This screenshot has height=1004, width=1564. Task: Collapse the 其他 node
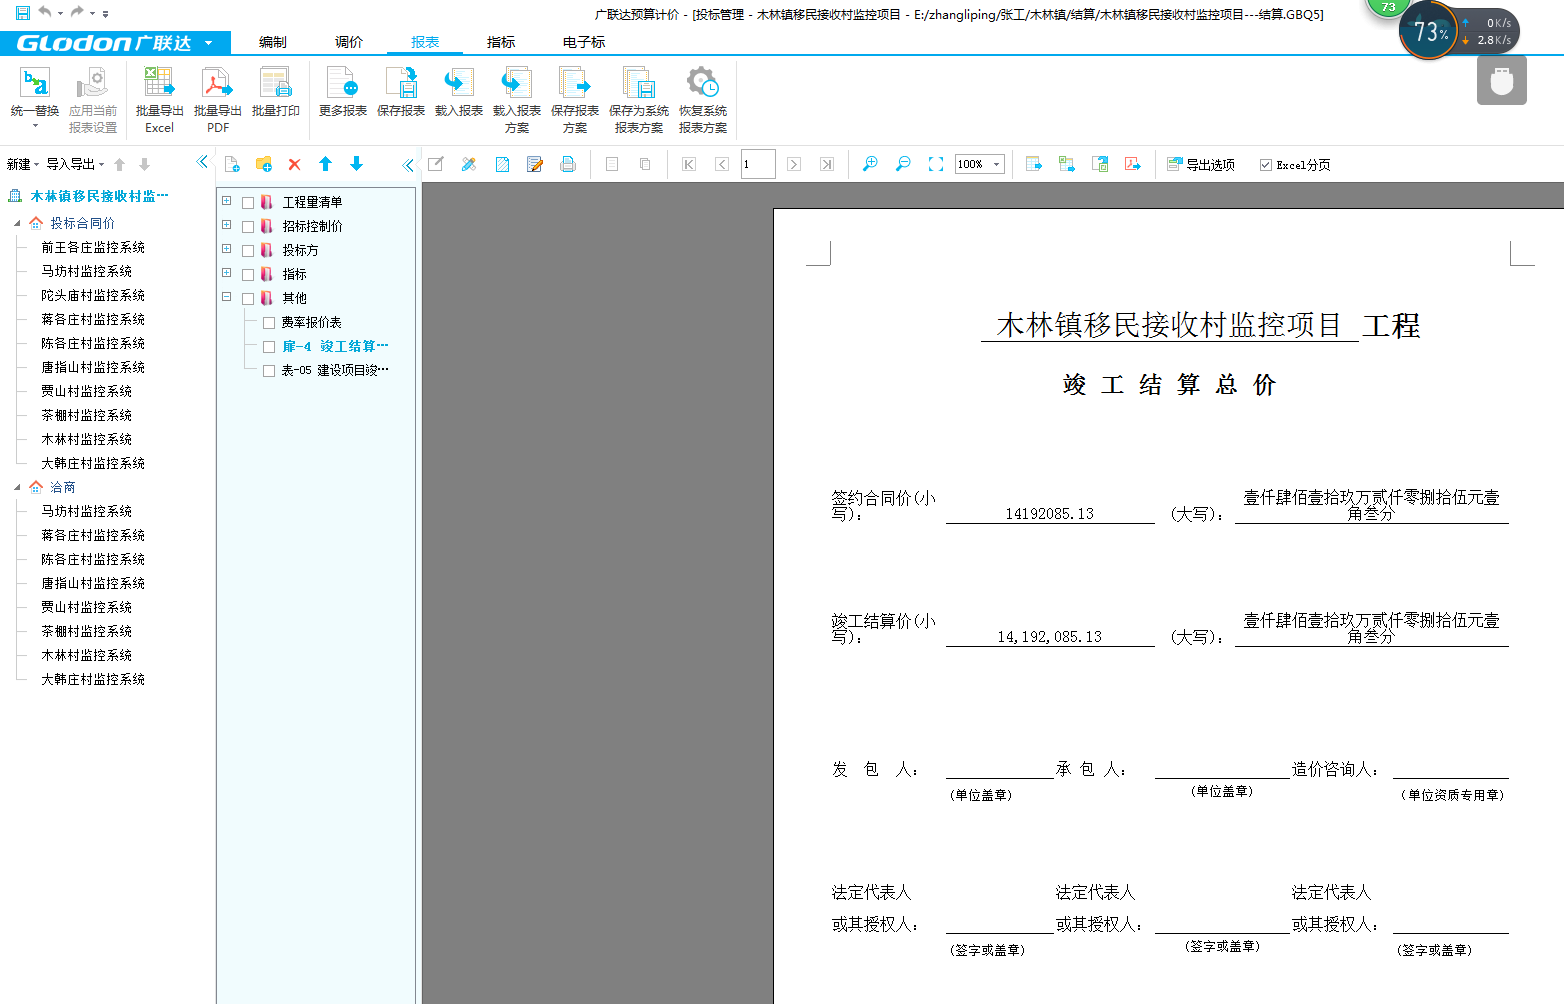tap(226, 297)
